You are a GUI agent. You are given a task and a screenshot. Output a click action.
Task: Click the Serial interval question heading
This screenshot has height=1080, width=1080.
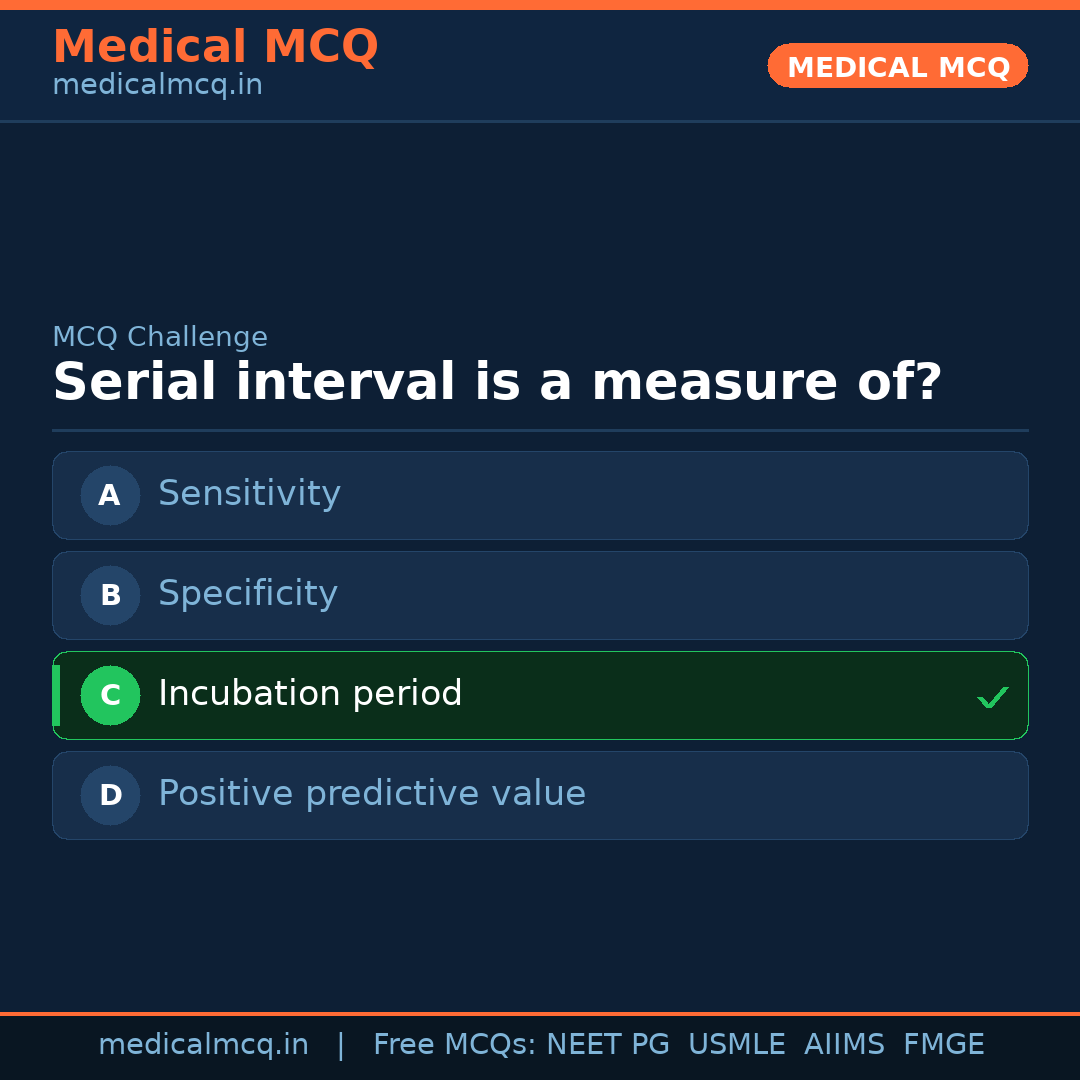click(x=497, y=383)
